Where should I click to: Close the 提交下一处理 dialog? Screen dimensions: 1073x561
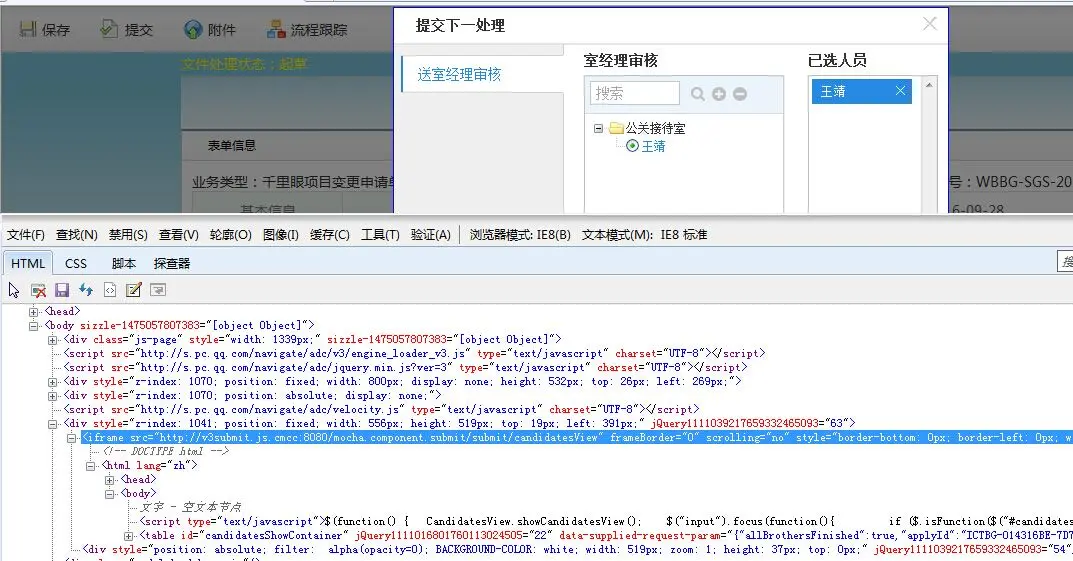click(x=929, y=24)
